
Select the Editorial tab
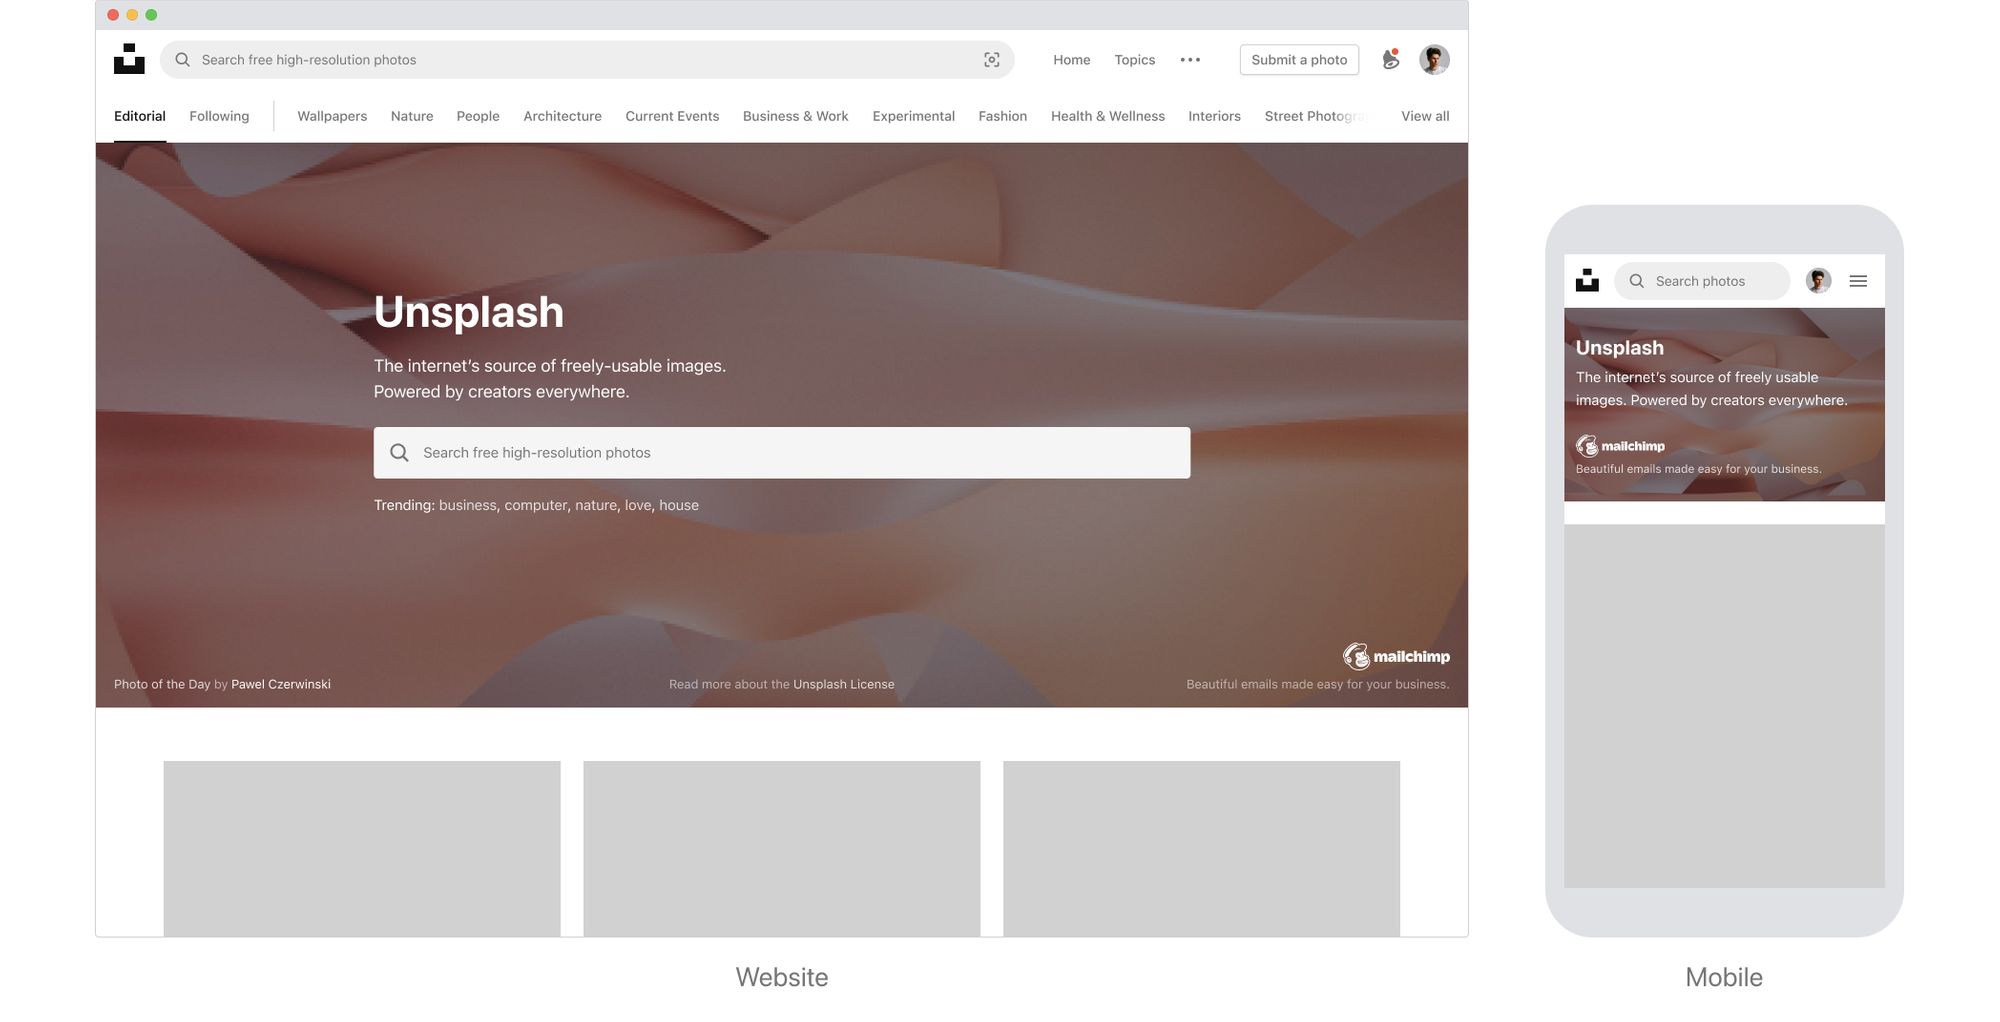tap(140, 116)
